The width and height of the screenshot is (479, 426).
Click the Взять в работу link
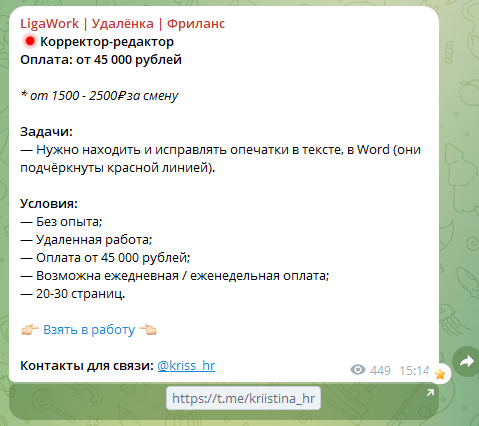[89, 330]
